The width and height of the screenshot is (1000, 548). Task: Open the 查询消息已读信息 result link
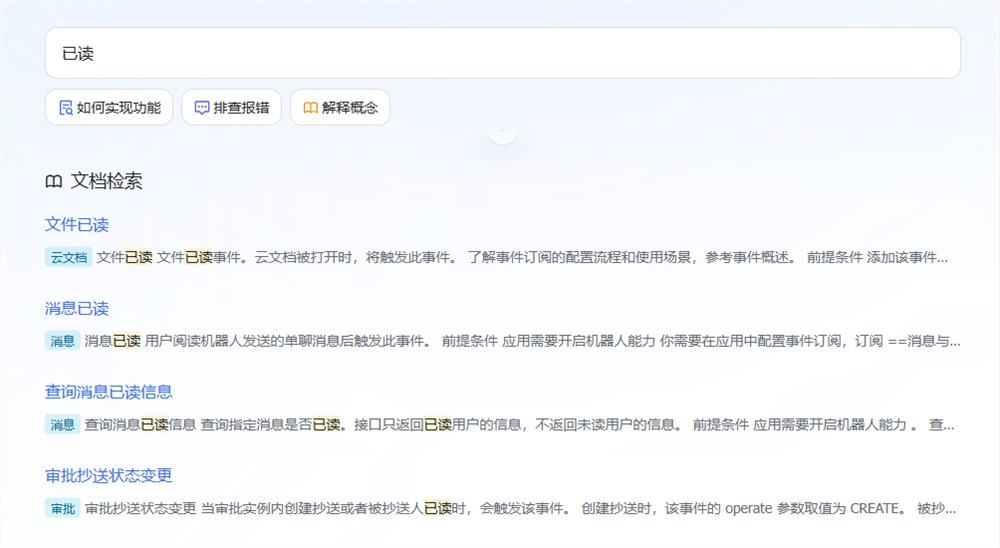[108, 392]
